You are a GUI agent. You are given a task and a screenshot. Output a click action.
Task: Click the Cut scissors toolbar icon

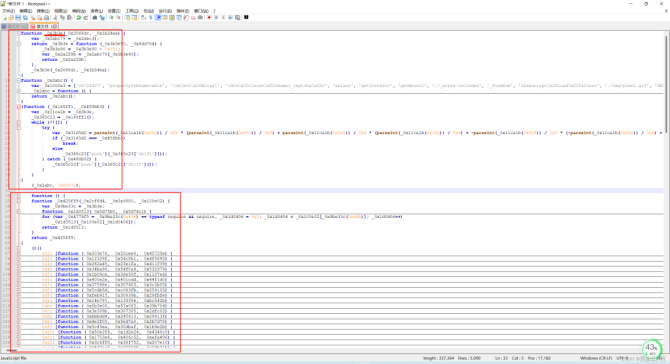56,18
